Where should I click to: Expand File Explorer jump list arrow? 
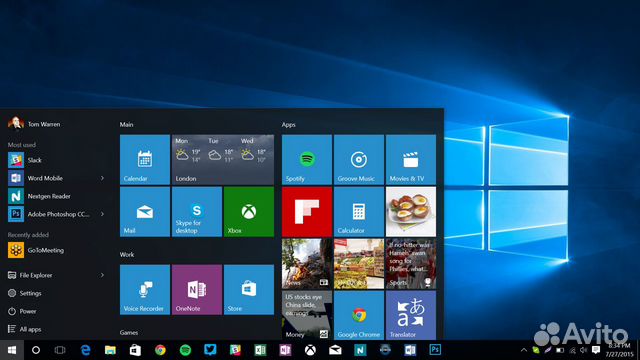[x=102, y=275]
